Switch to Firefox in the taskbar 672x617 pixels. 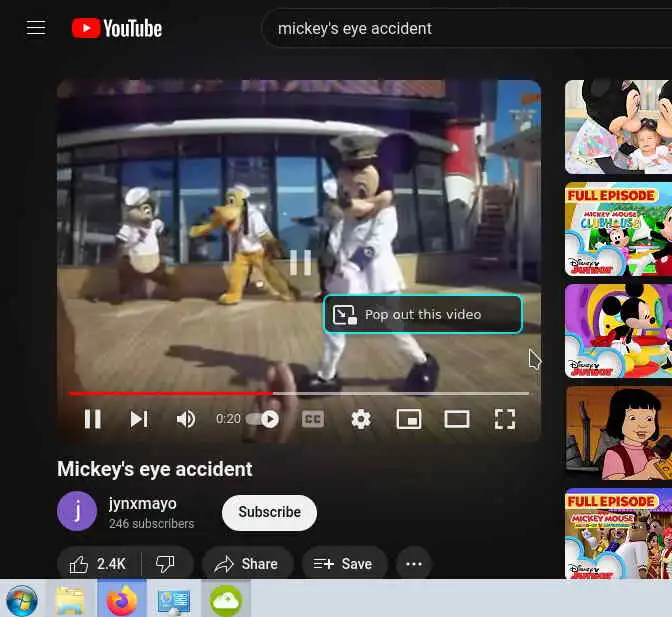(122, 599)
